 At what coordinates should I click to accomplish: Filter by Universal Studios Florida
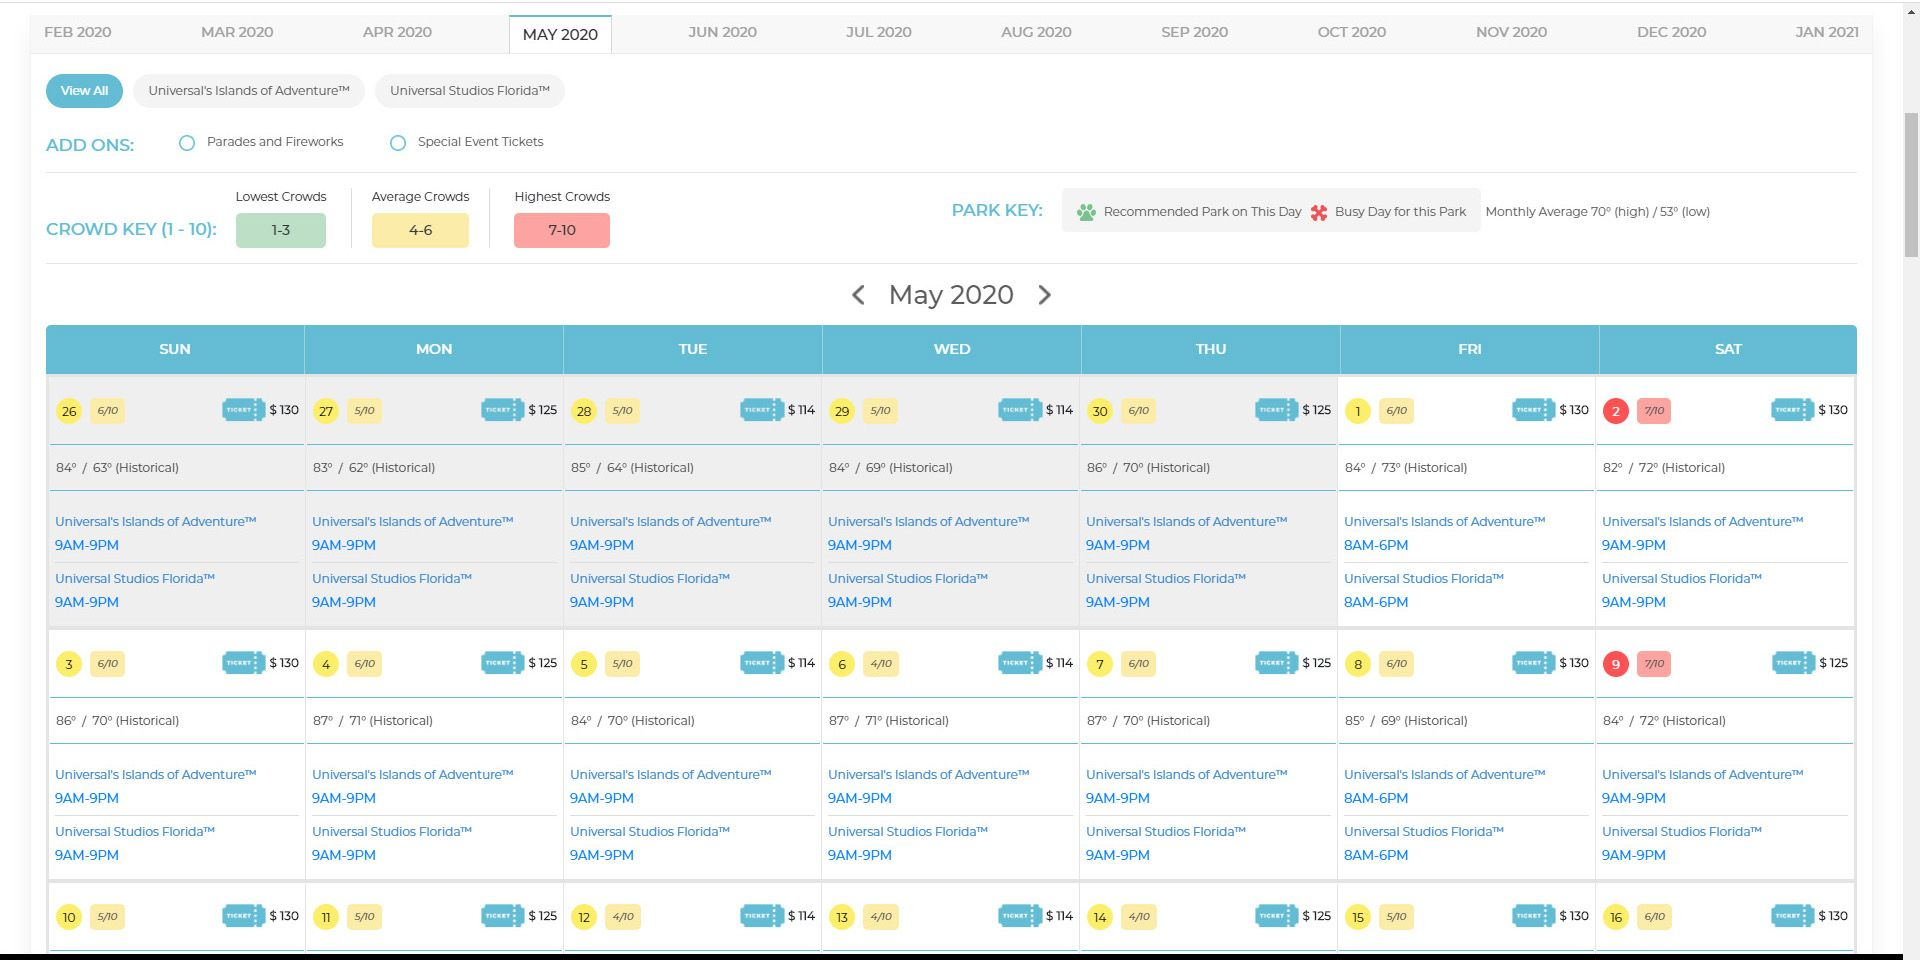(470, 91)
